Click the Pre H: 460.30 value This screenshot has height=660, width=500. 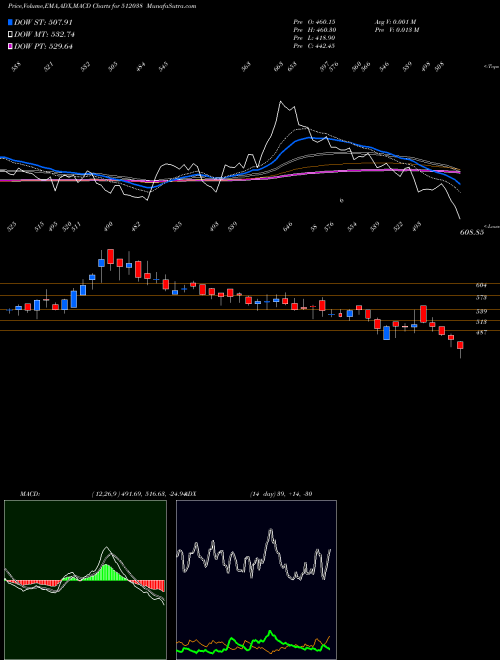point(314,30)
